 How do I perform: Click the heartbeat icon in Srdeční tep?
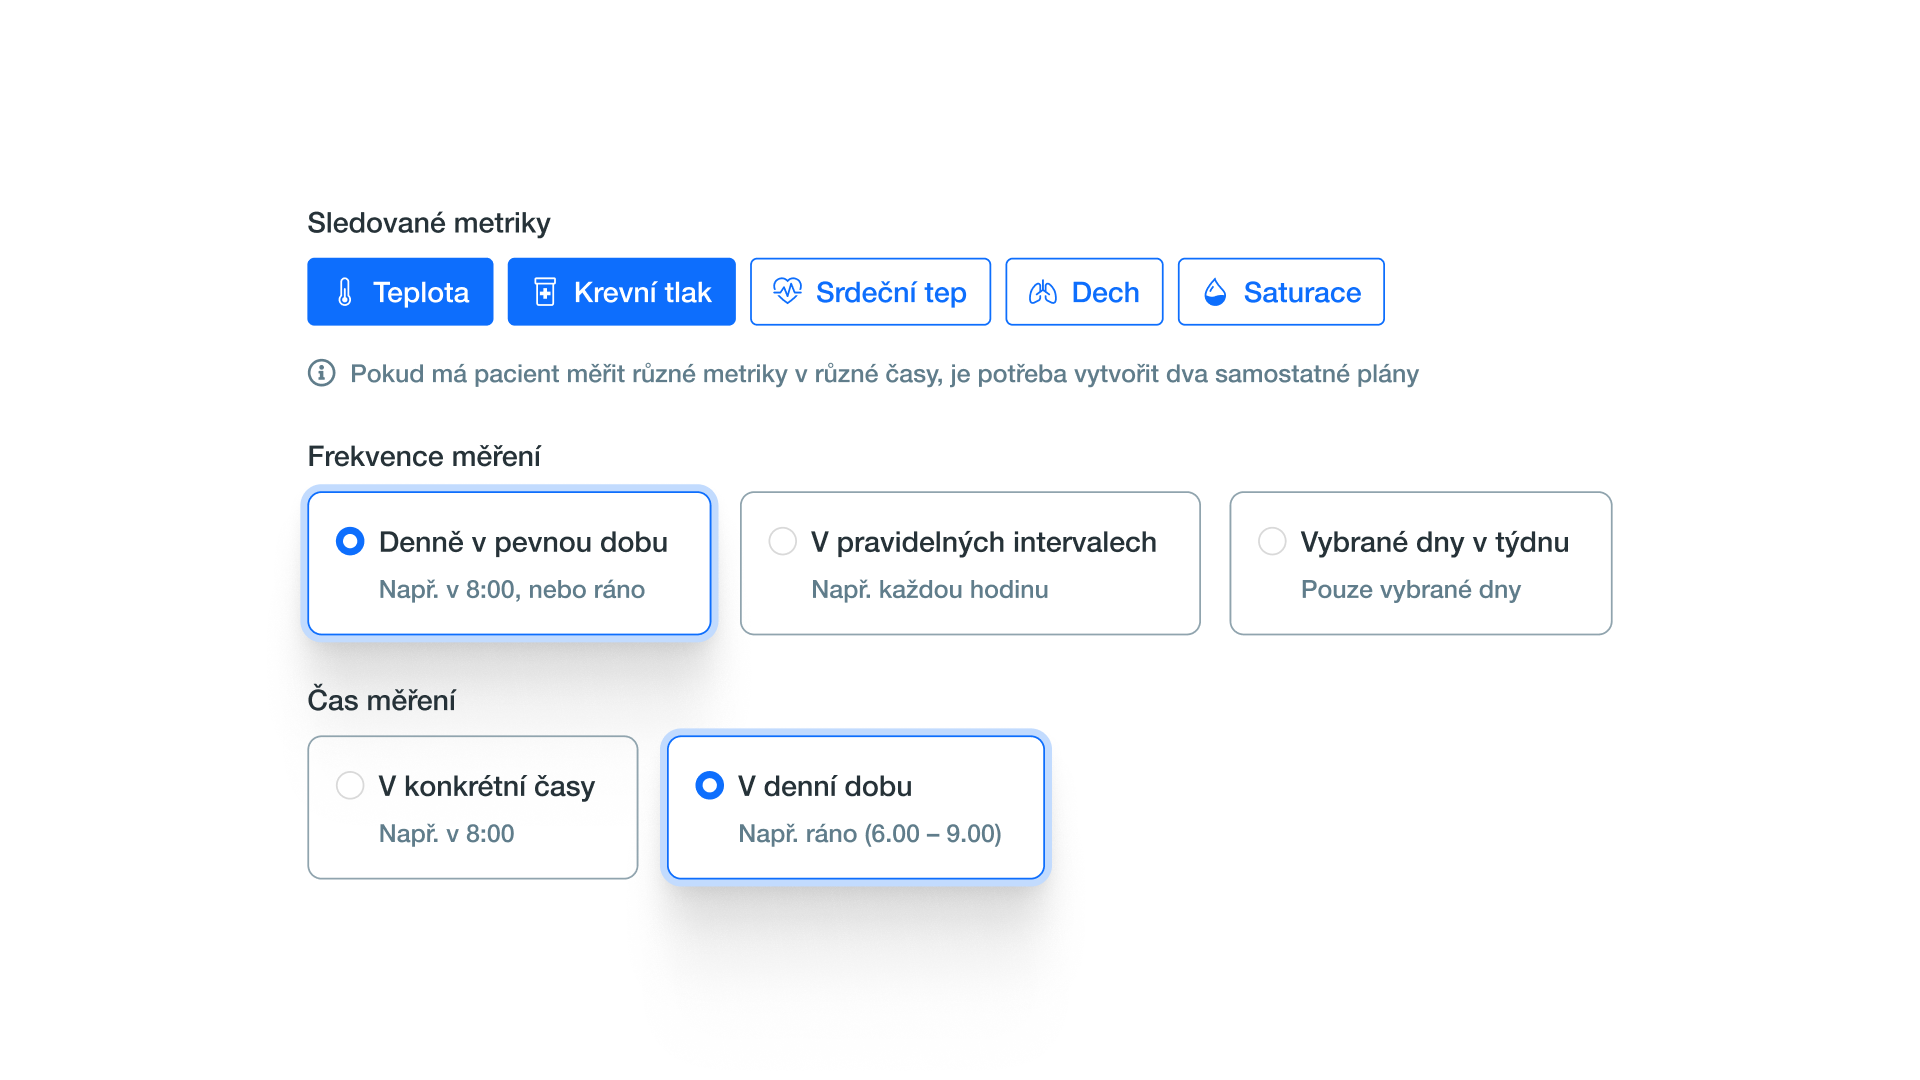787,291
